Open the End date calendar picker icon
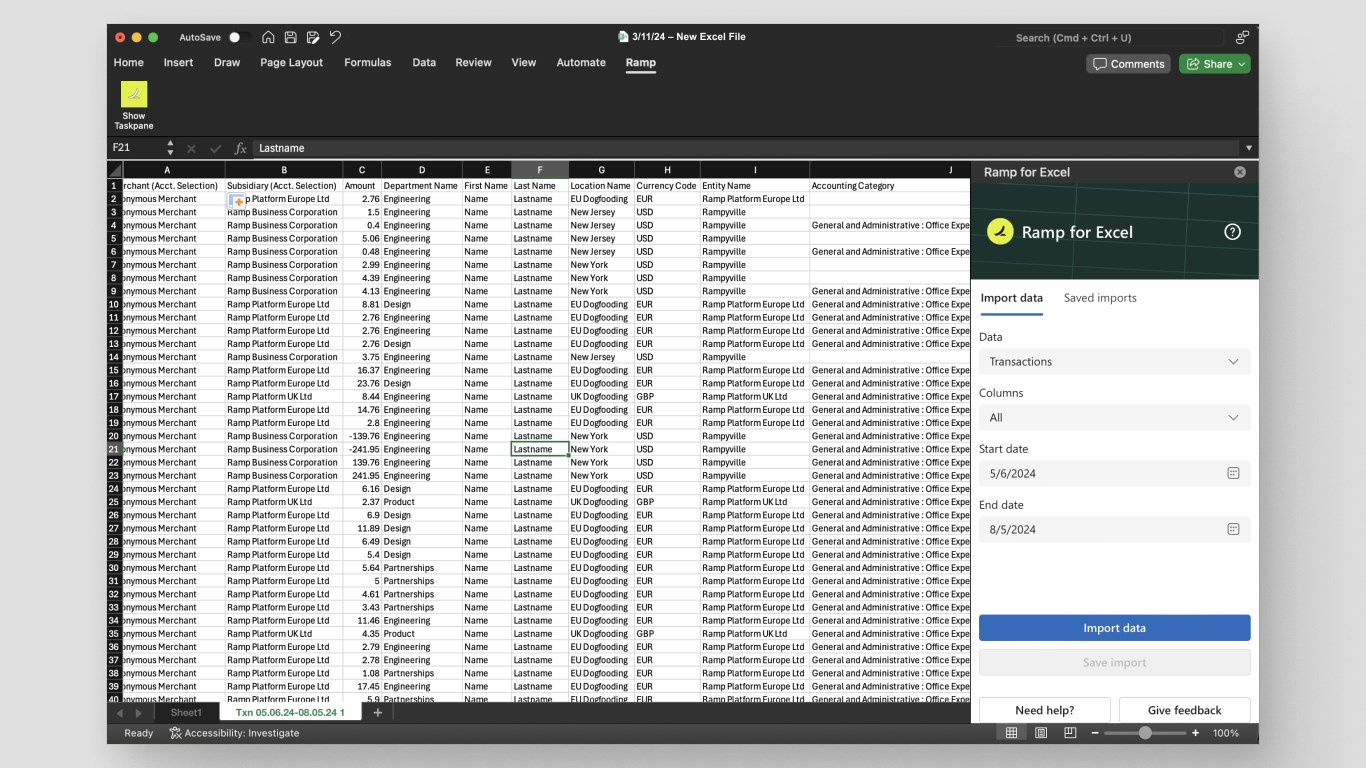 [1233, 529]
